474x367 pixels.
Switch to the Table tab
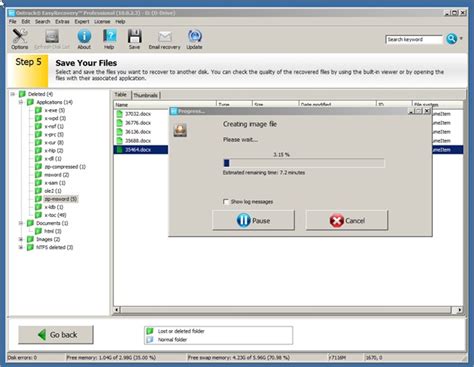pos(121,95)
